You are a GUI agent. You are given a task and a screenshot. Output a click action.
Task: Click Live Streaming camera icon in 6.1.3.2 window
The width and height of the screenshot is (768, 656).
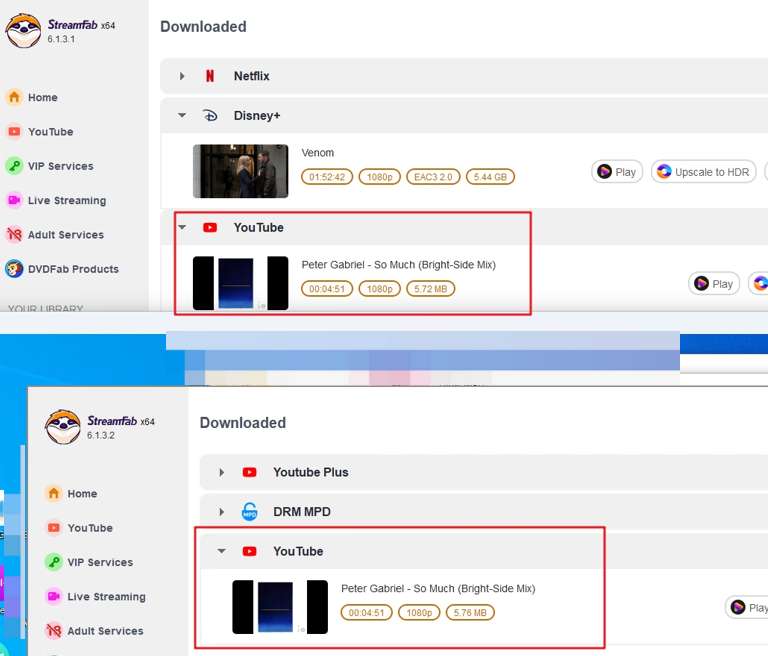pyautogui.click(x=54, y=596)
